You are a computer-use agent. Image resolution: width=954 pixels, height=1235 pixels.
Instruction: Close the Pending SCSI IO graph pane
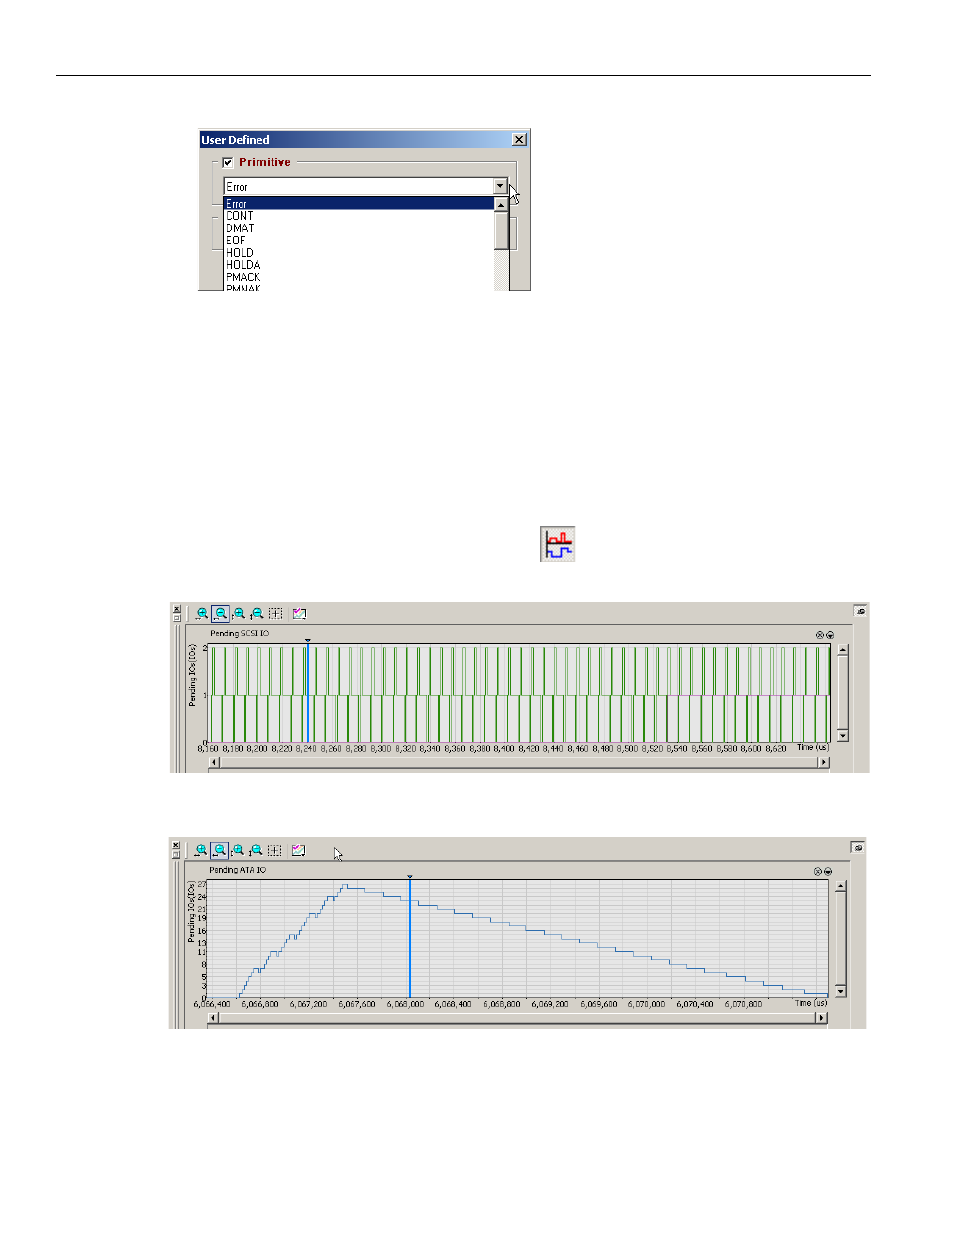click(x=177, y=609)
